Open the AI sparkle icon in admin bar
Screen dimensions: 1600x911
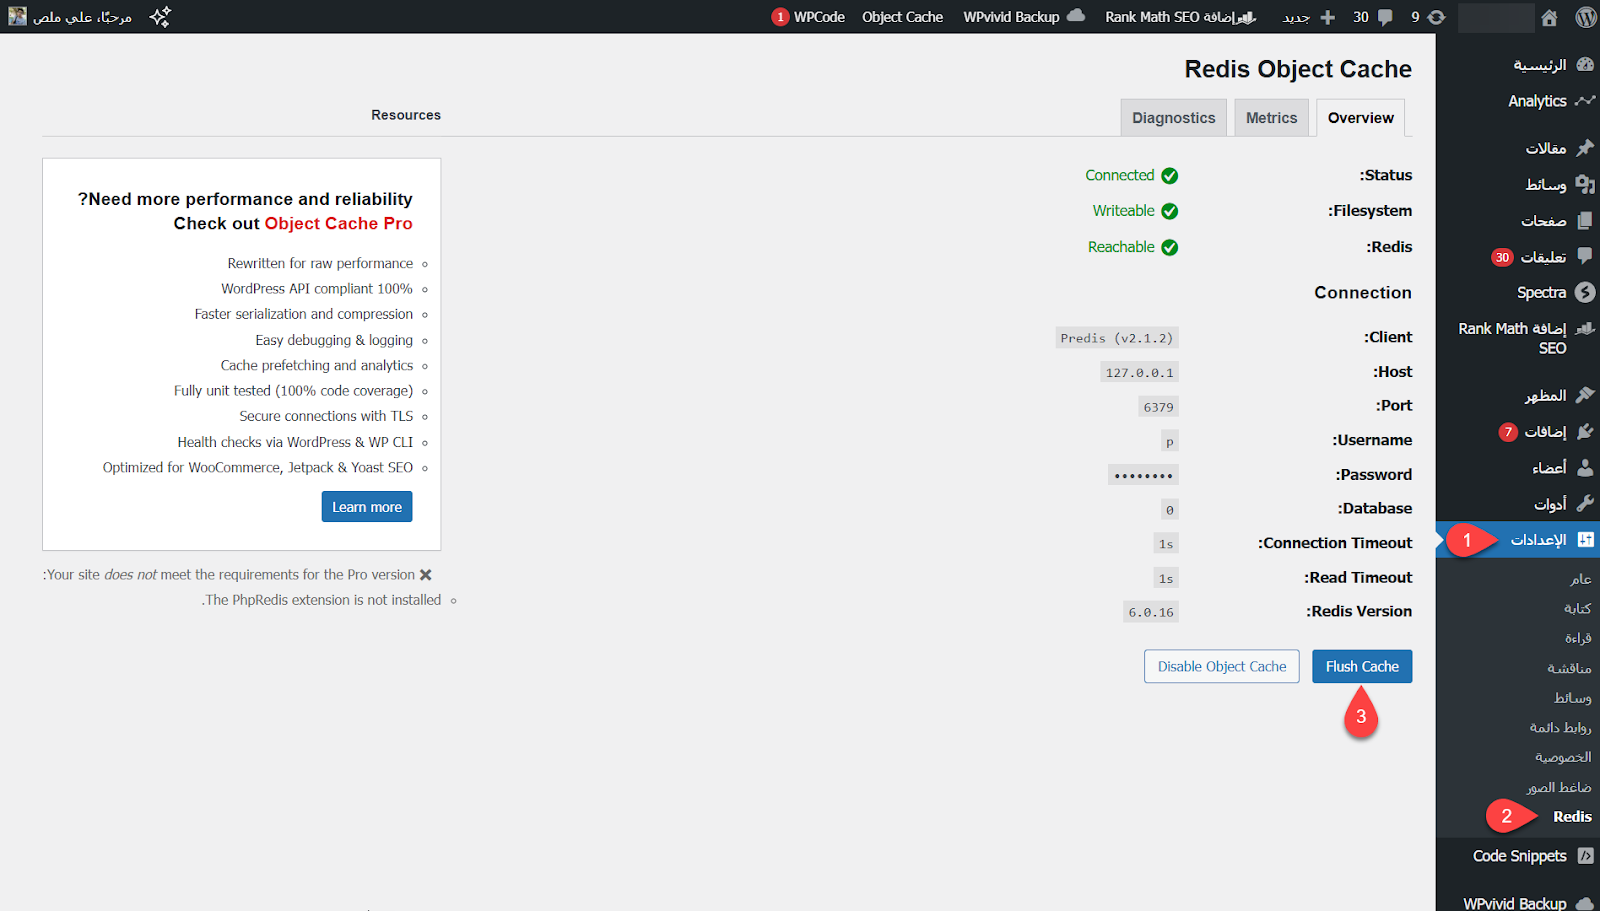160,17
